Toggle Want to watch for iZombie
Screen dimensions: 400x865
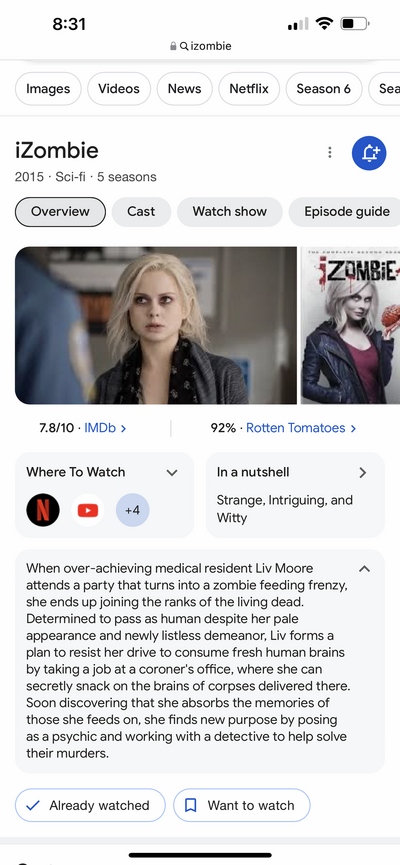point(242,805)
